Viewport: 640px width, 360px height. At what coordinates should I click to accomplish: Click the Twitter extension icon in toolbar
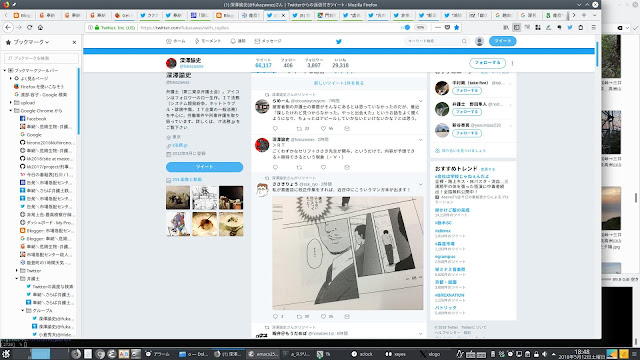coord(570,27)
